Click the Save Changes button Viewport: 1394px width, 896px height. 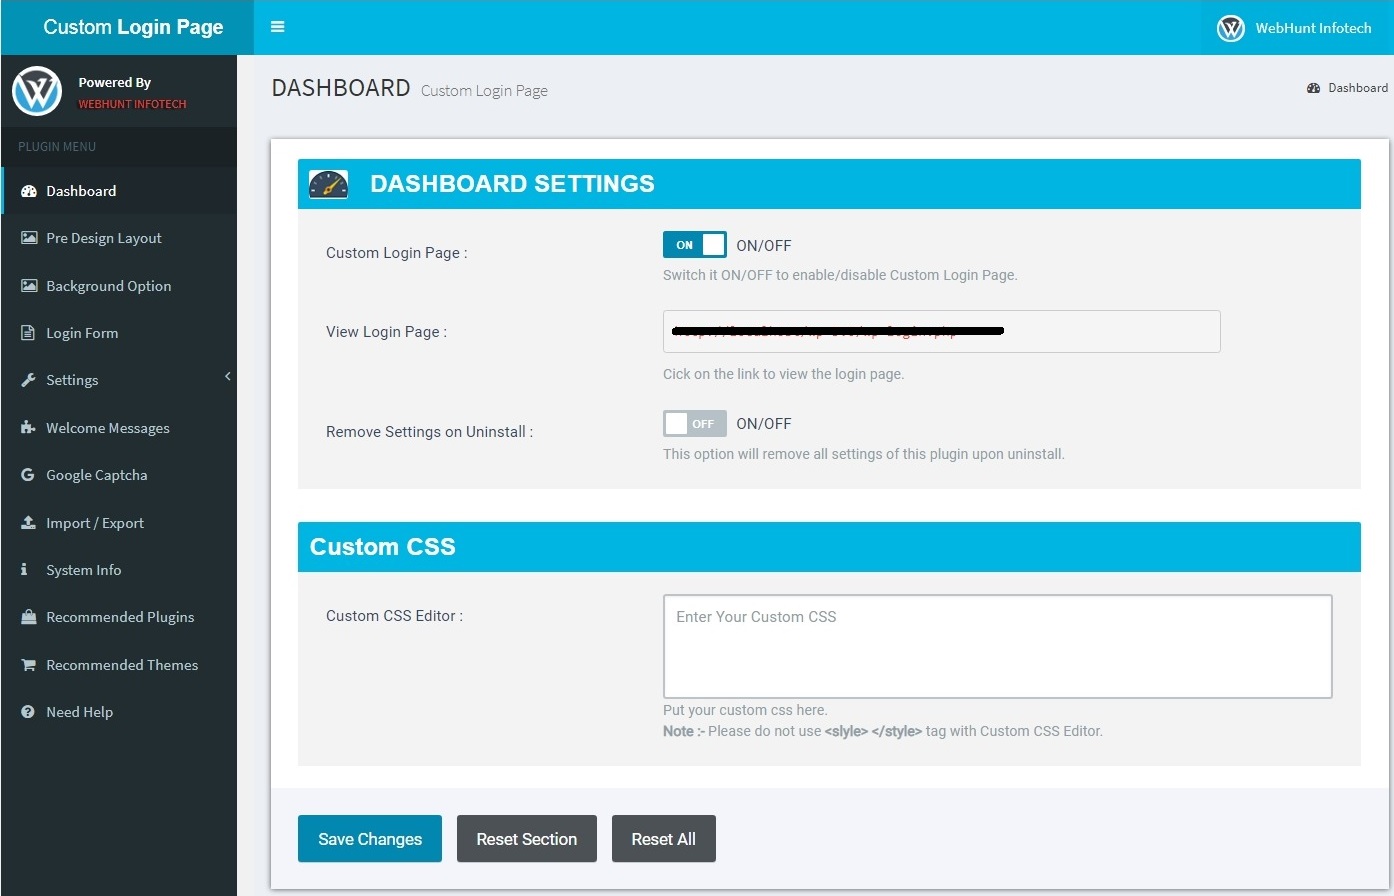click(x=369, y=839)
